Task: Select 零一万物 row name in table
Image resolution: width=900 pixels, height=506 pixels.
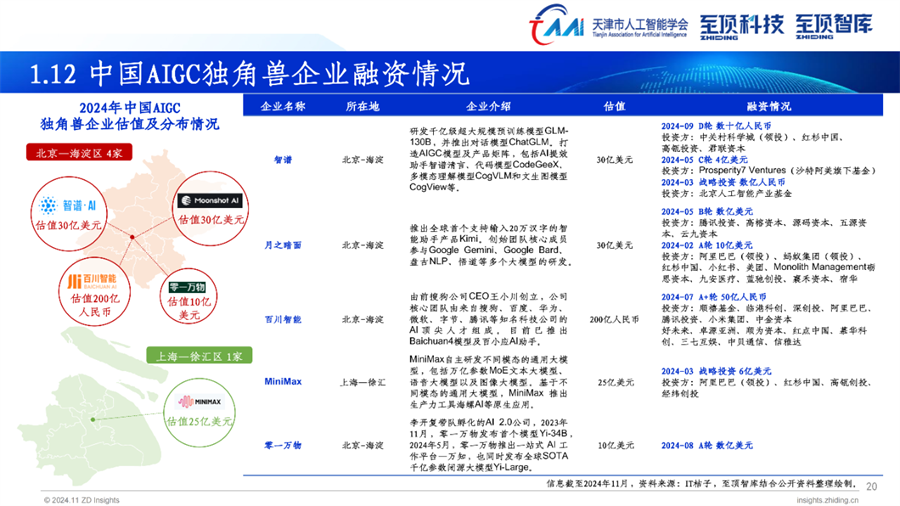Action: [x=282, y=443]
